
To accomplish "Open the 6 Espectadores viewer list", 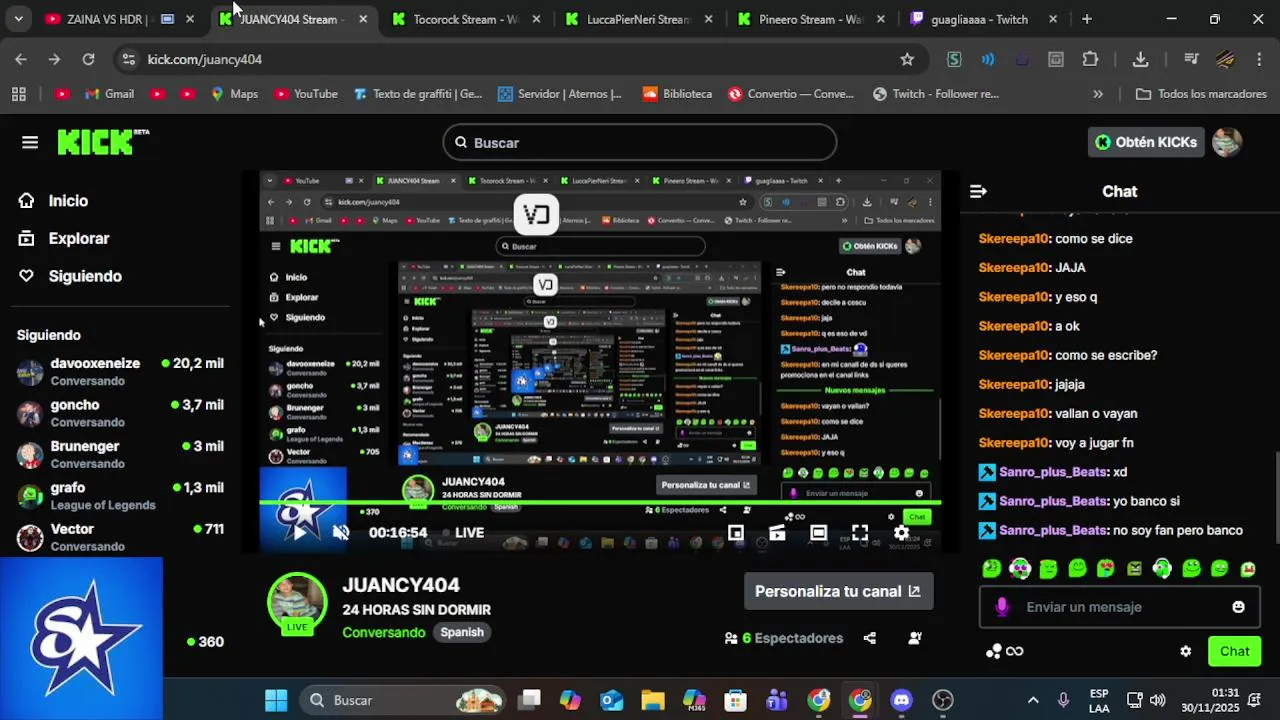I will point(784,638).
